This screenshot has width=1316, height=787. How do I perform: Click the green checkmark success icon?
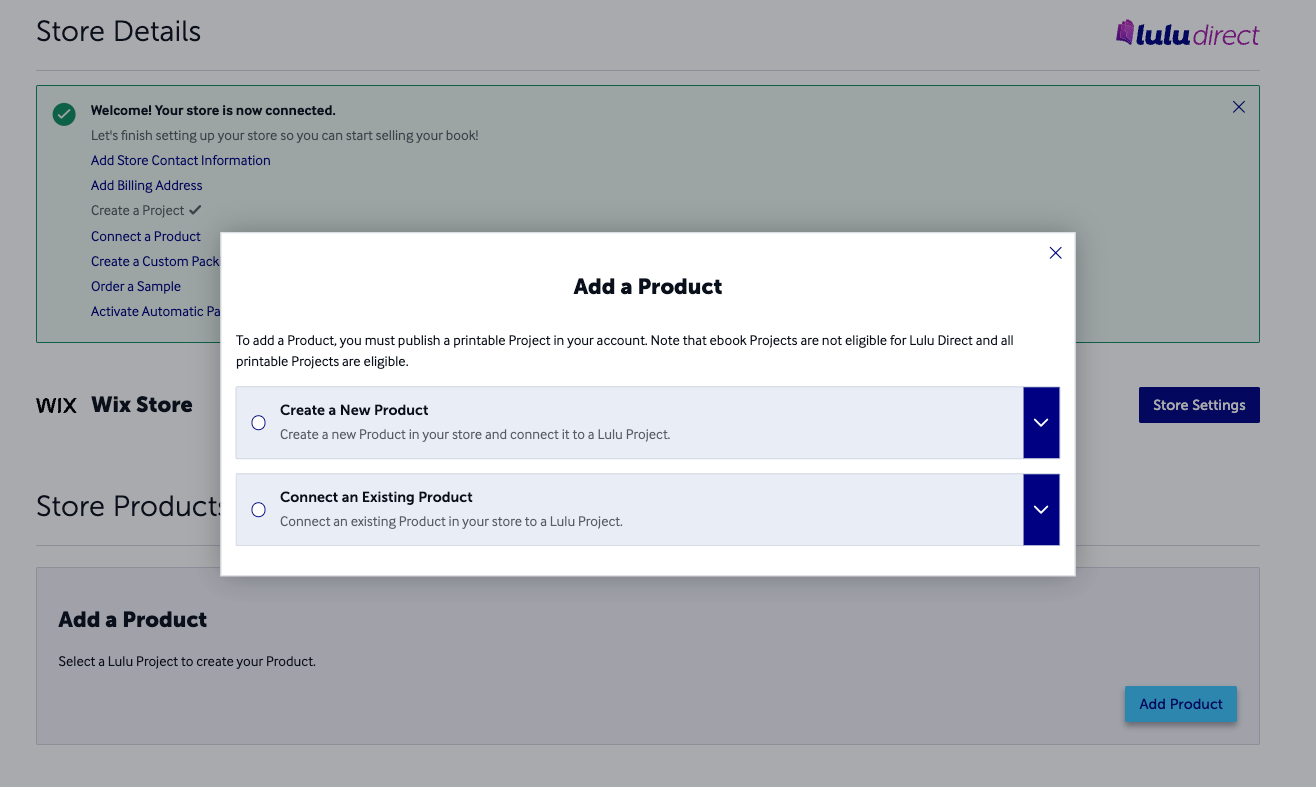[63, 114]
